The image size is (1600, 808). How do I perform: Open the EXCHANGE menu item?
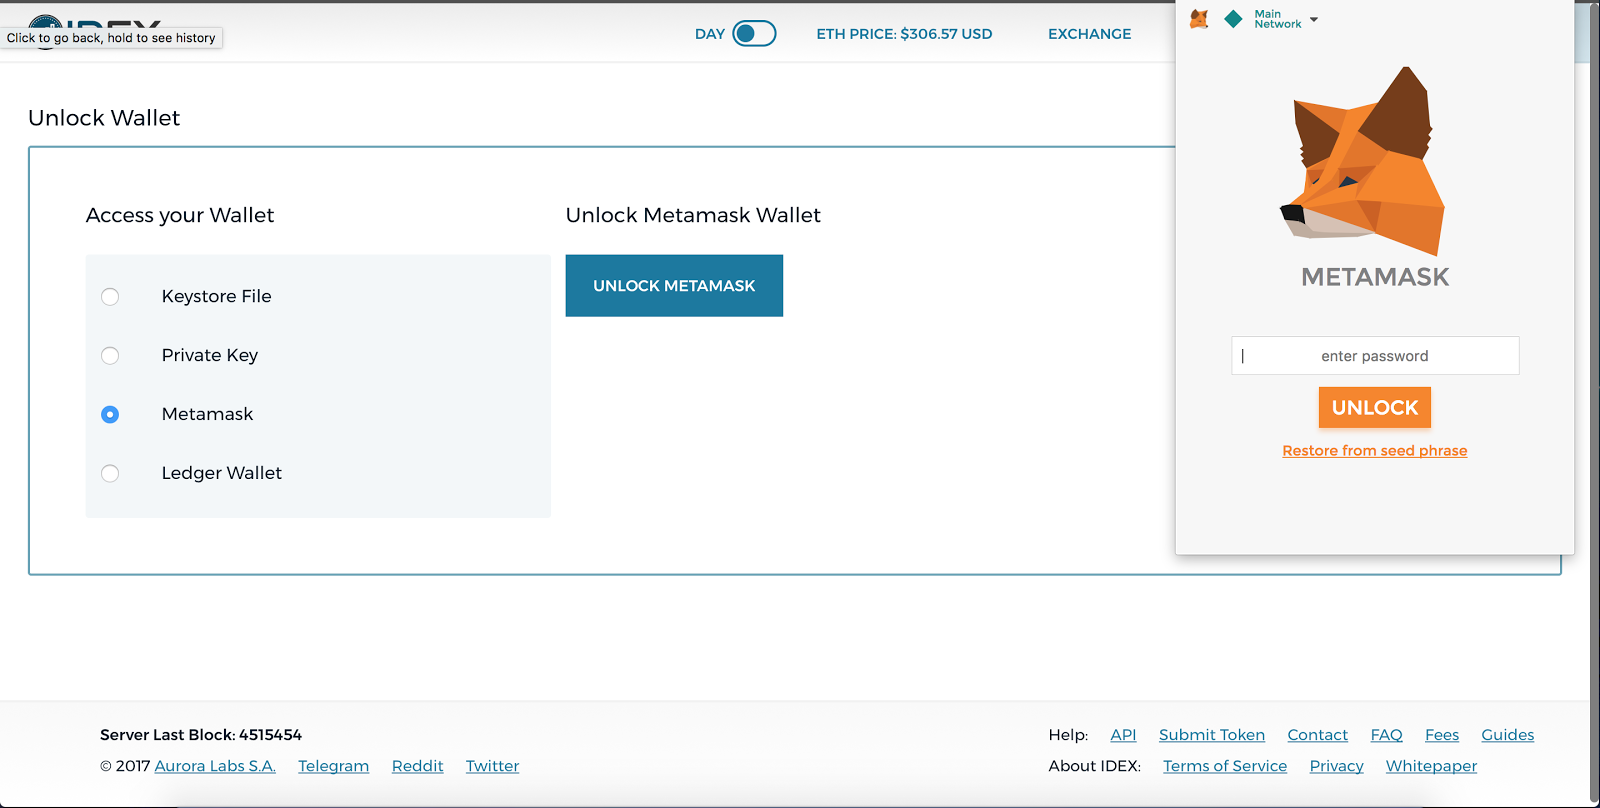click(x=1090, y=34)
